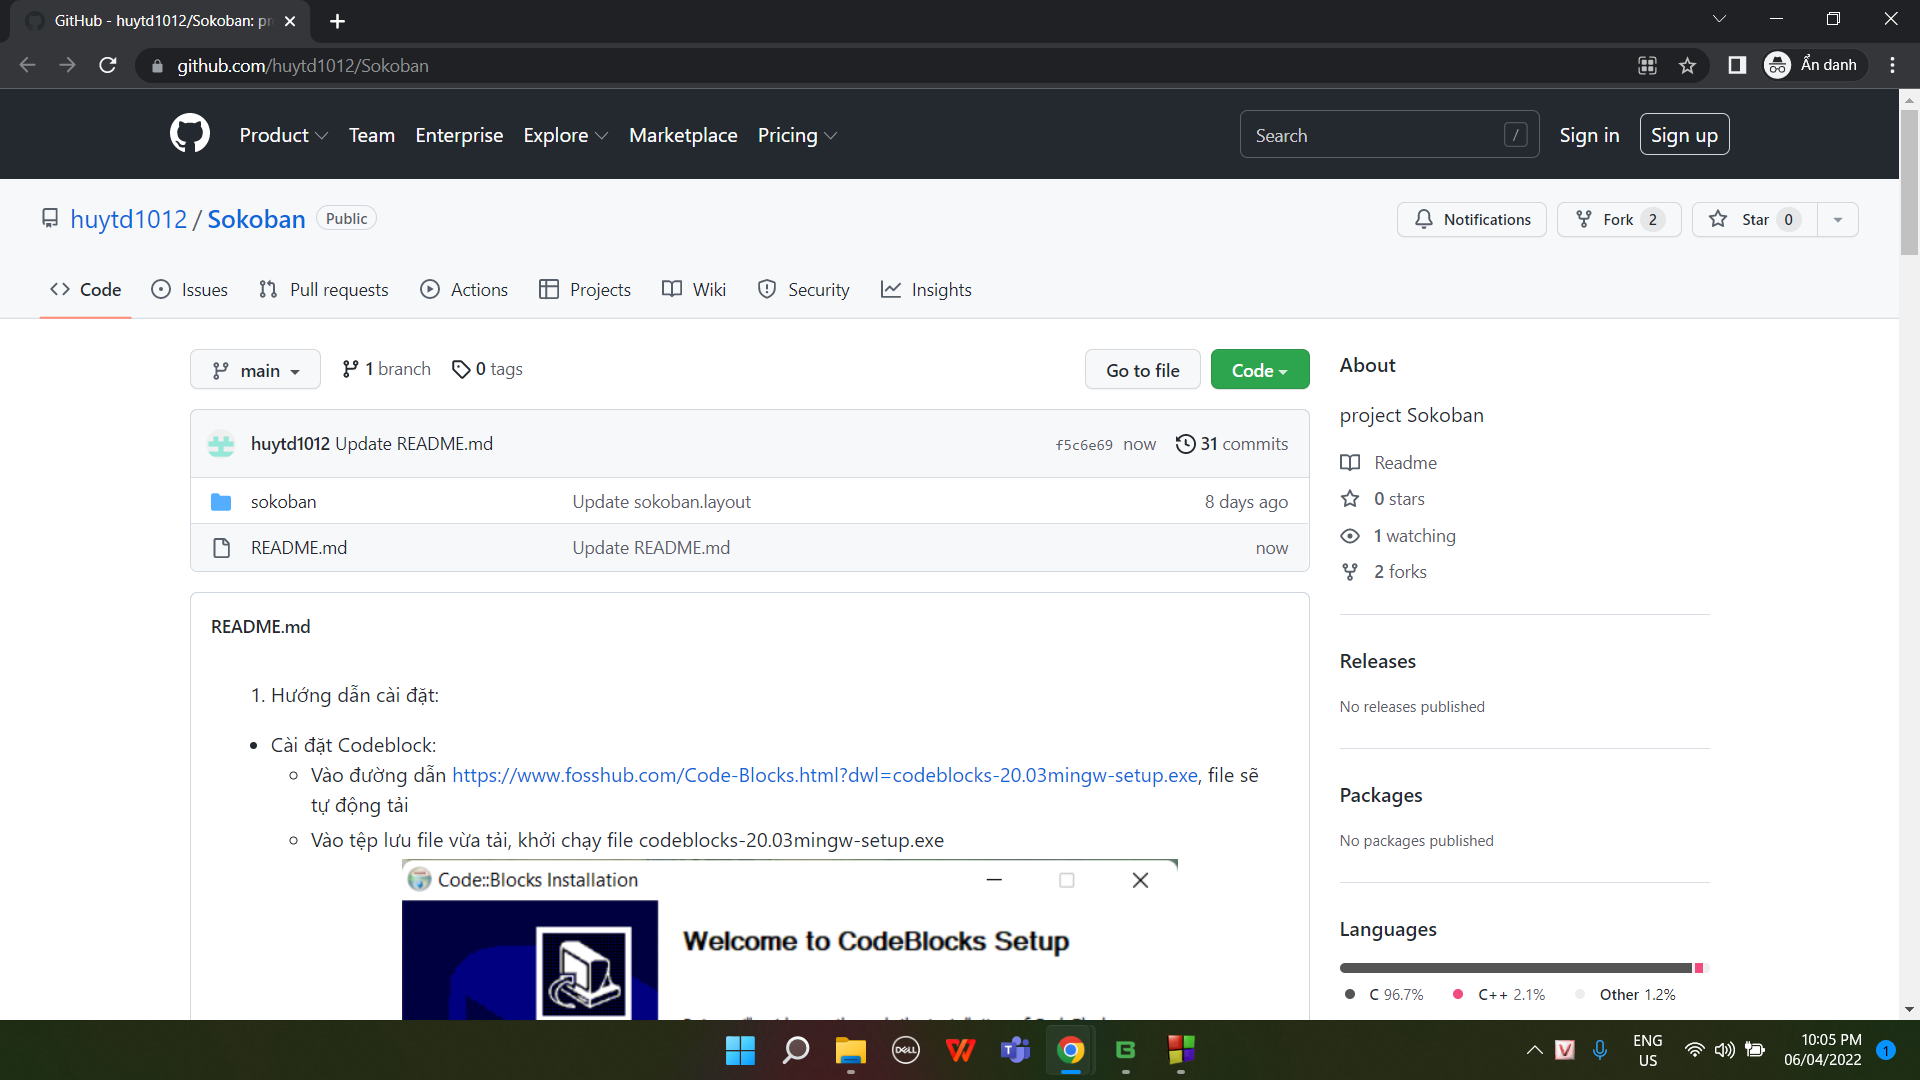The image size is (1920, 1080).
Task: Expand the green Code dropdown button
Action: [x=1260, y=370]
